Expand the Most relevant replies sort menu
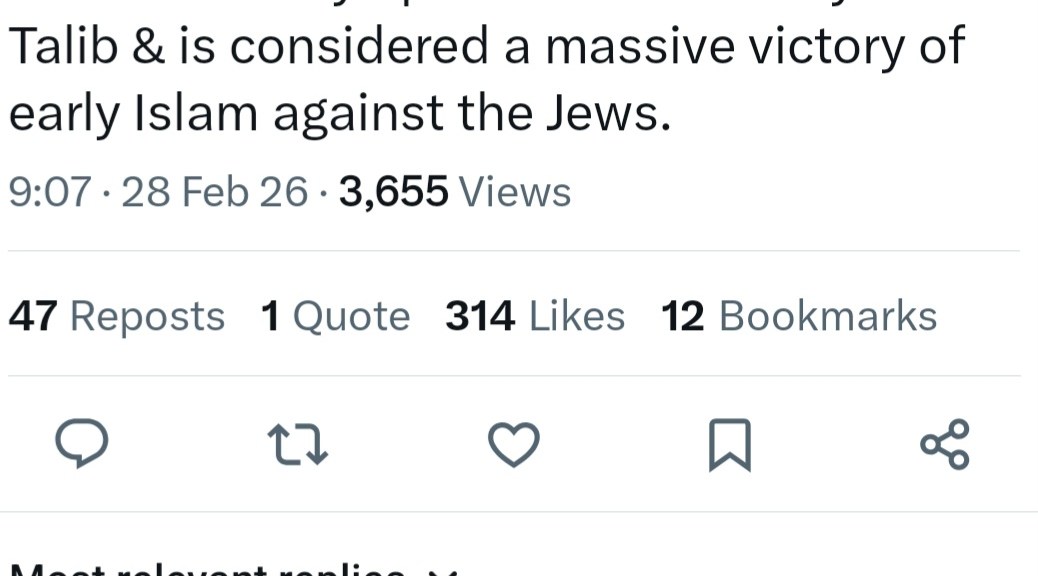 210,570
